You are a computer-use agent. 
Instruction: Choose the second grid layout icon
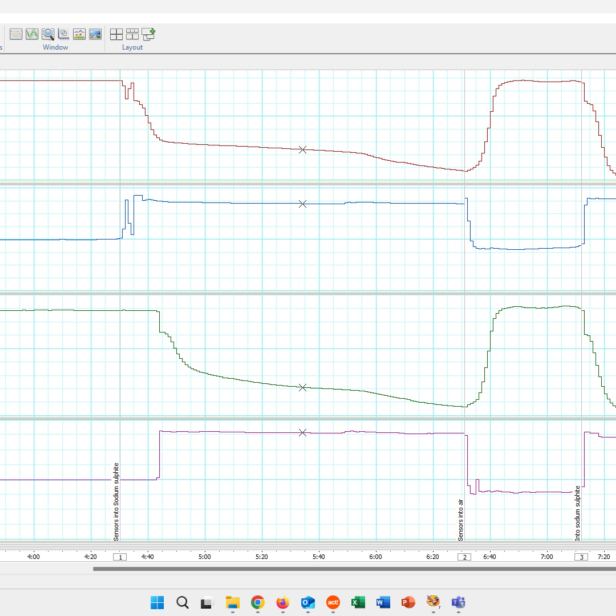pyautogui.click(x=132, y=34)
